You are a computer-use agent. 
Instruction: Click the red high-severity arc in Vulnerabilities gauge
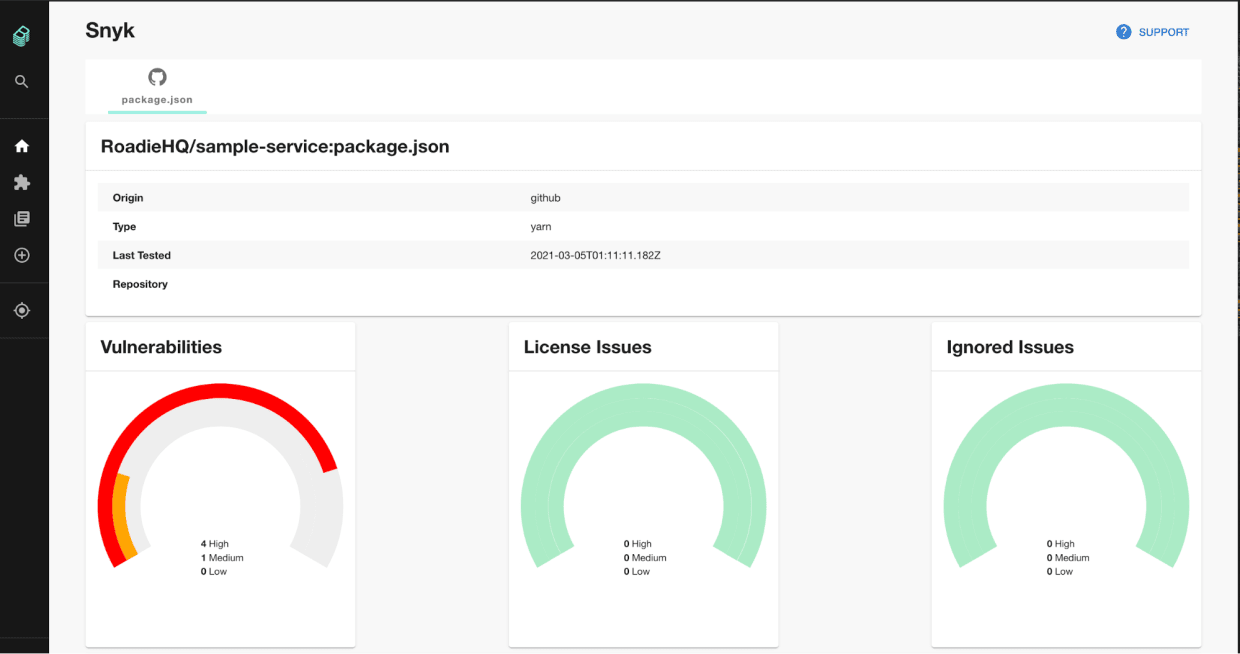pyautogui.click(x=221, y=393)
